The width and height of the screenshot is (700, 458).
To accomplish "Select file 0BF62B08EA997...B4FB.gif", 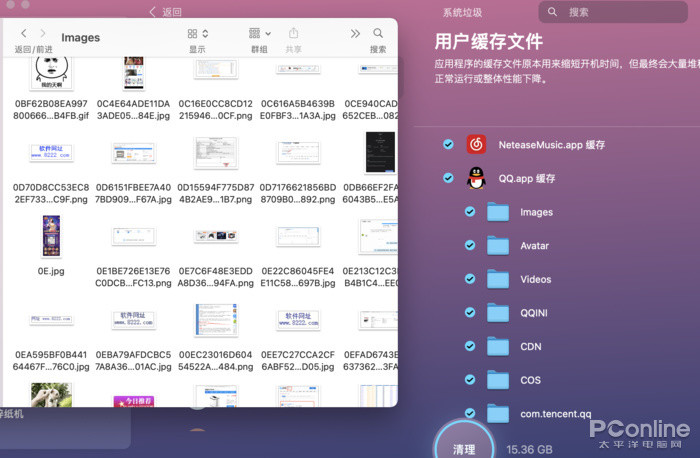I will 51,110.
